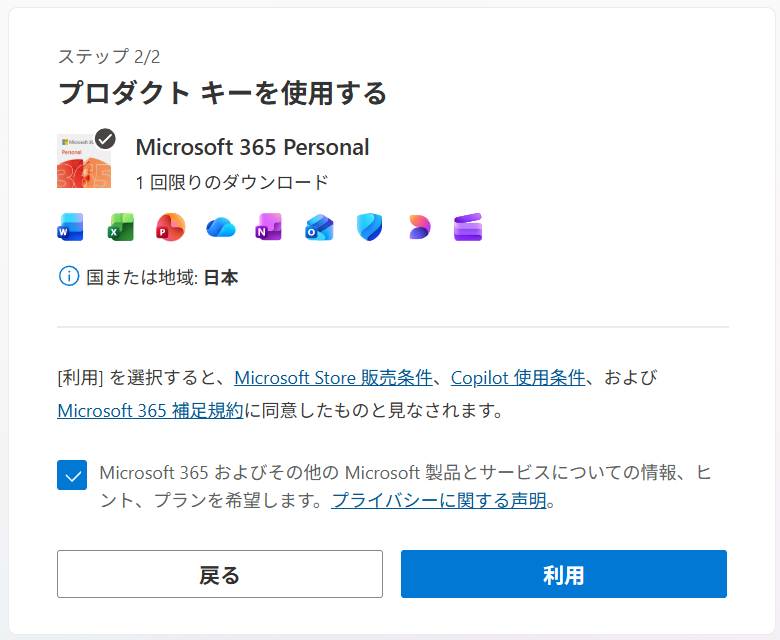Open the プライバシーに関する声明 link
The height and width of the screenshot is (640, 780).
click(x=439, y=500)
